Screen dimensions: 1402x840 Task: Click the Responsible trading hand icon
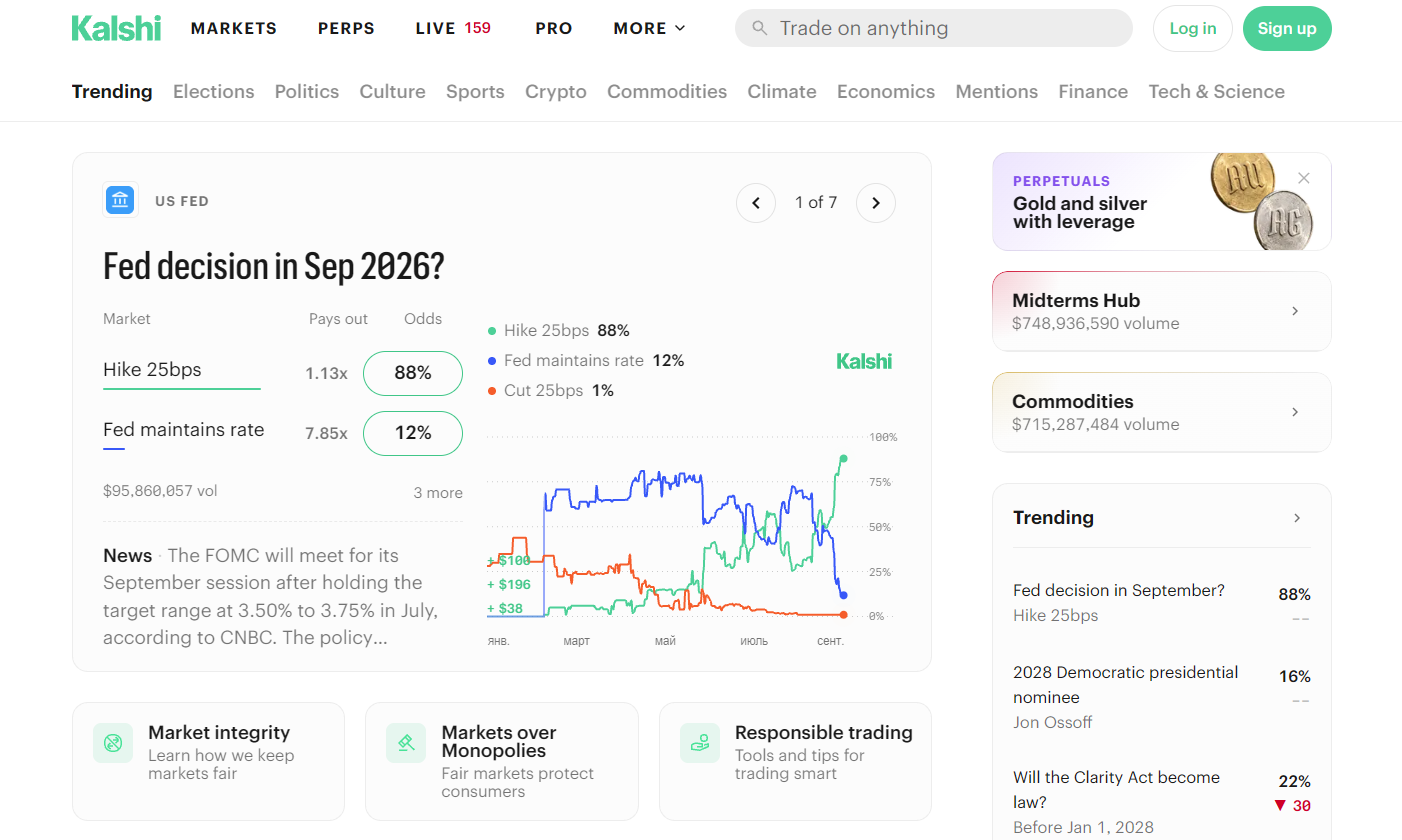700,743
